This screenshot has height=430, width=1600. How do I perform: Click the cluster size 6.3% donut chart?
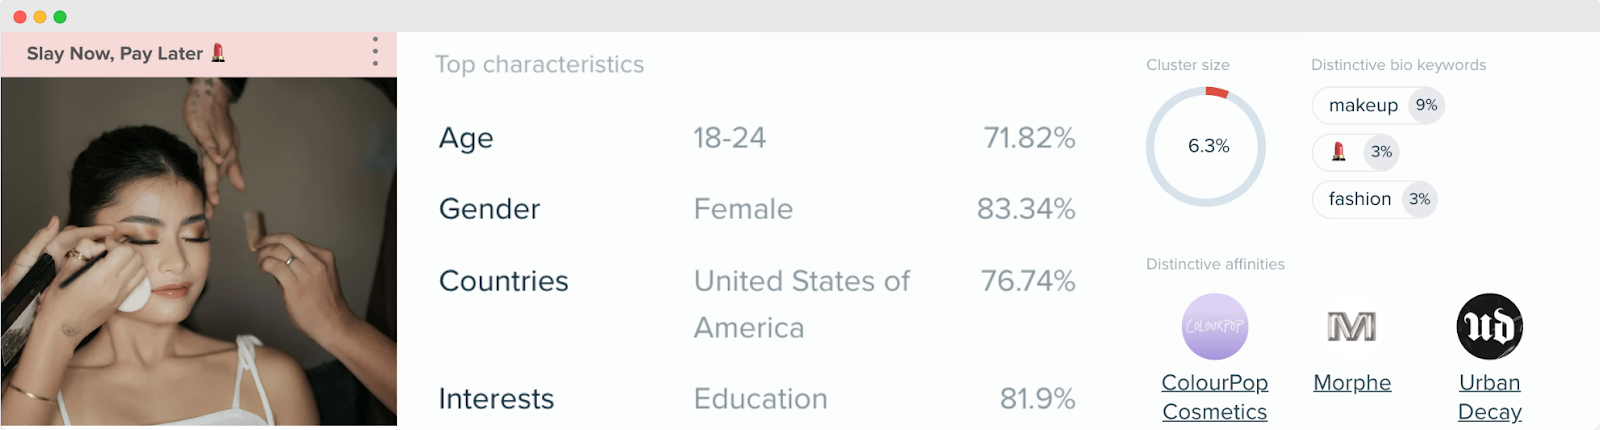[x=1206, y=146]
